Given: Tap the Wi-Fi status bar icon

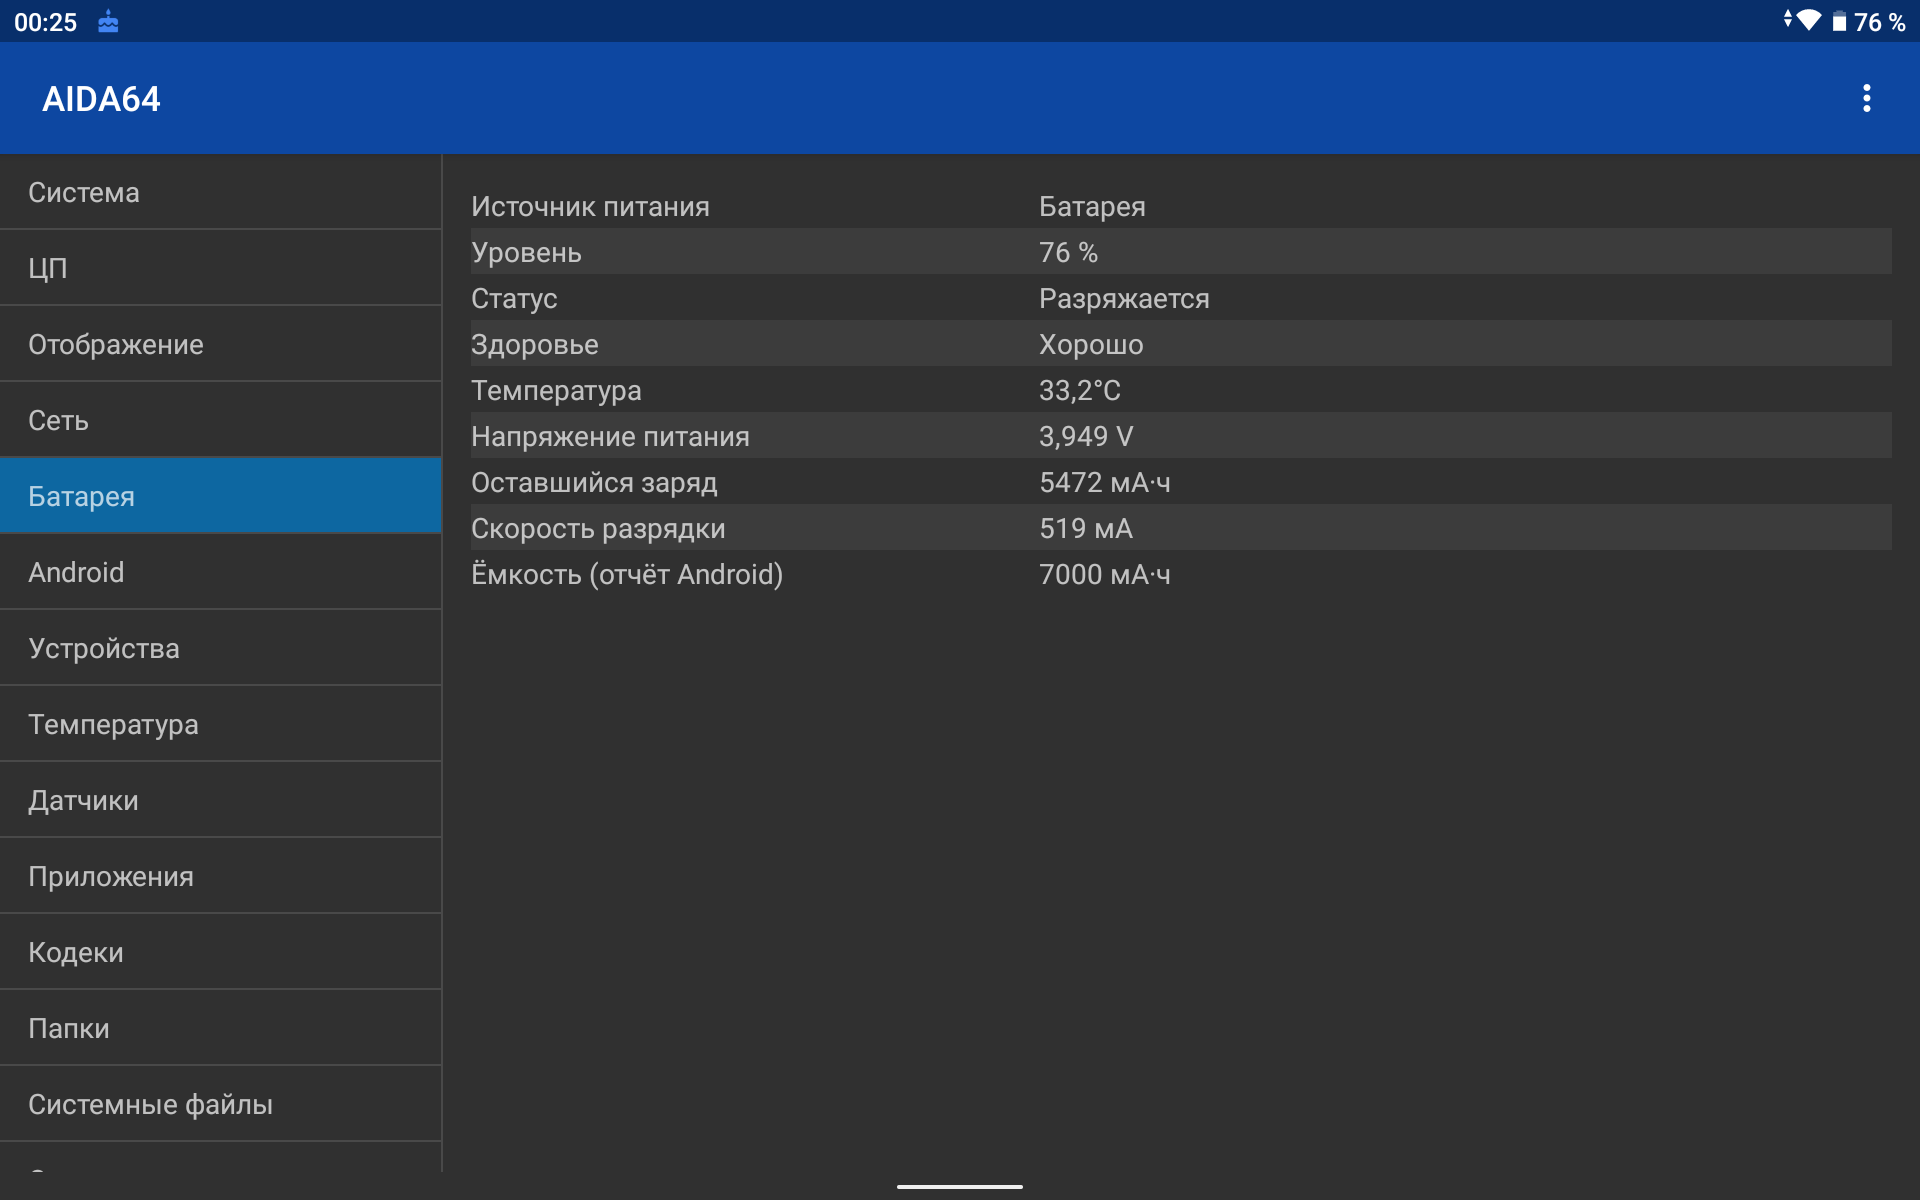Looking at the screenshot, I should [1808, 20].
